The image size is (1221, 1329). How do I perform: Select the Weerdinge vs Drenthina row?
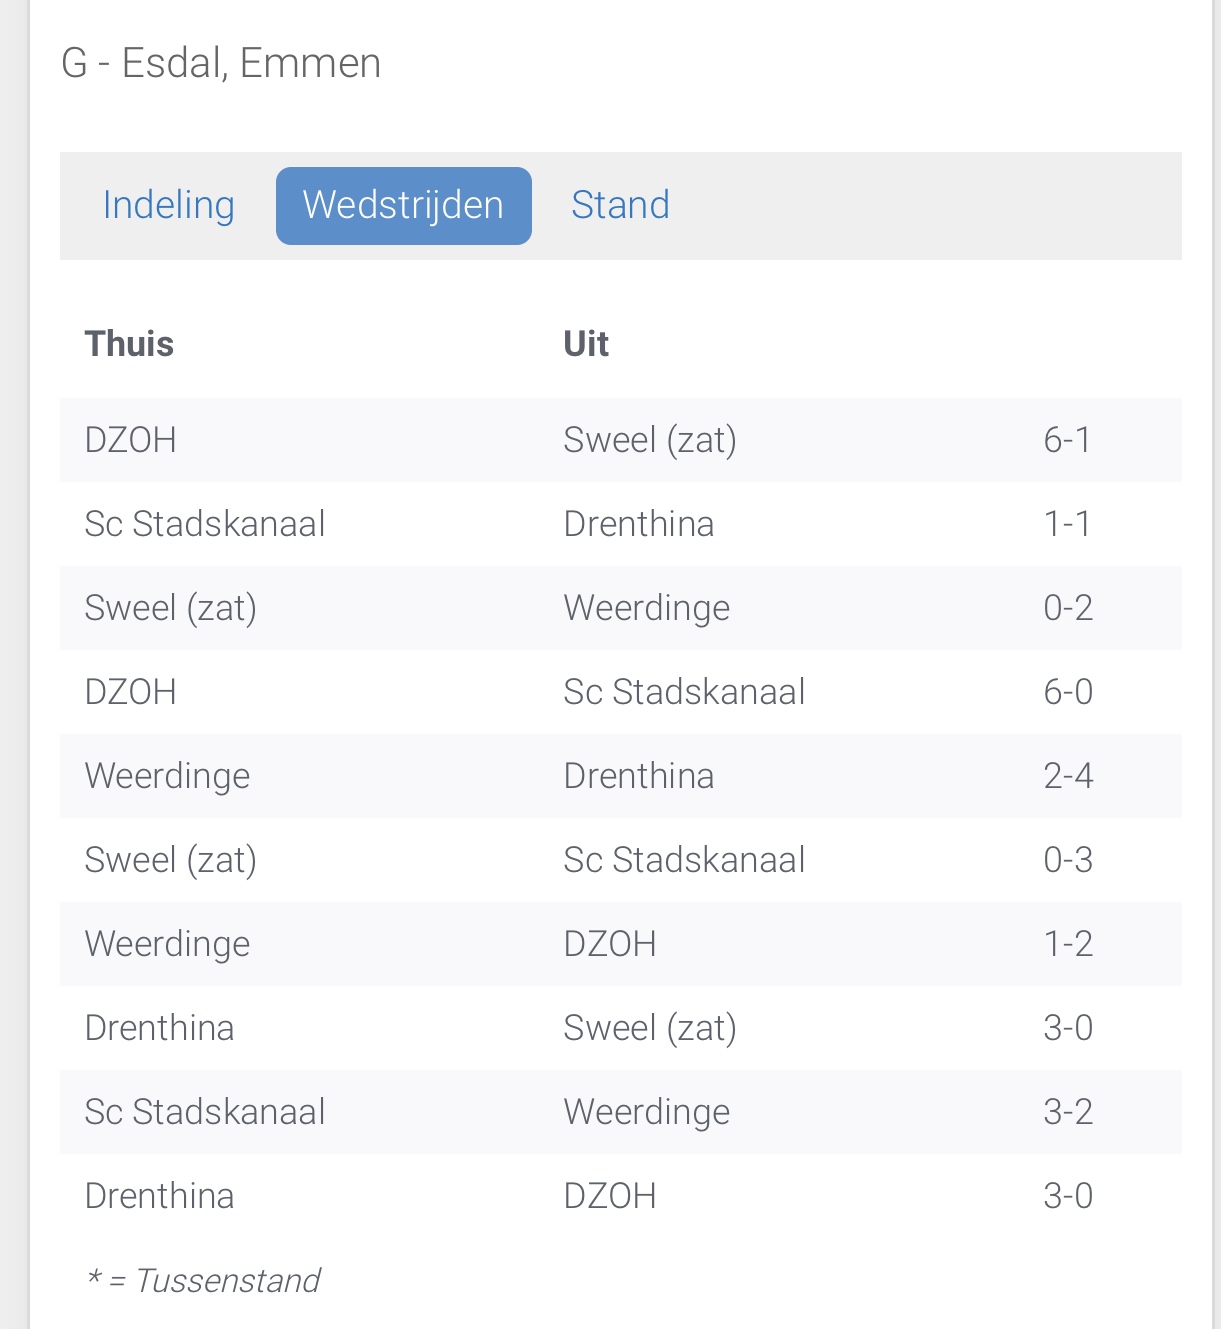click(x=621, y=776)
